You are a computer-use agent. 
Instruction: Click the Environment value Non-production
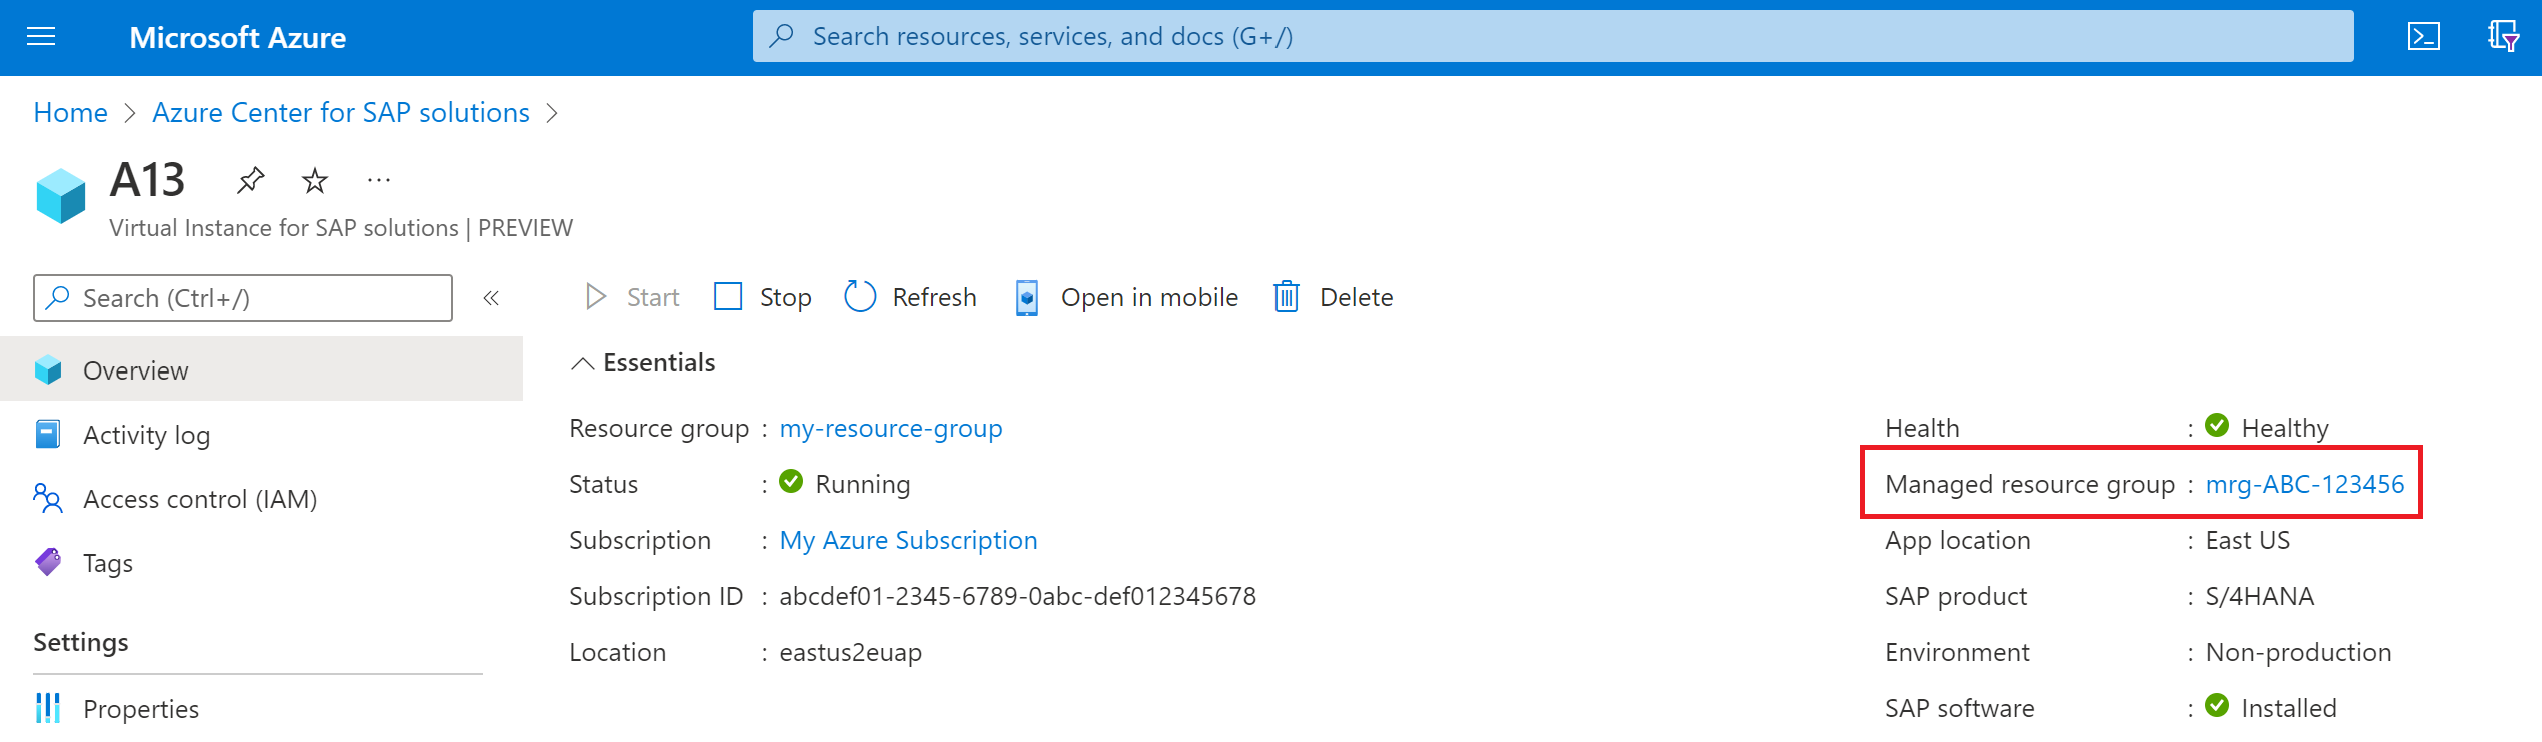click(2298, 652)
